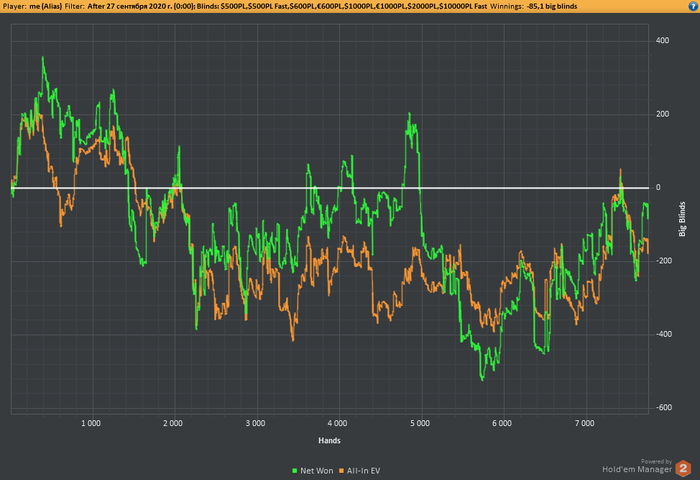
Task: Click the 2 000 hands axis label
Action: (x=173, y=423)
